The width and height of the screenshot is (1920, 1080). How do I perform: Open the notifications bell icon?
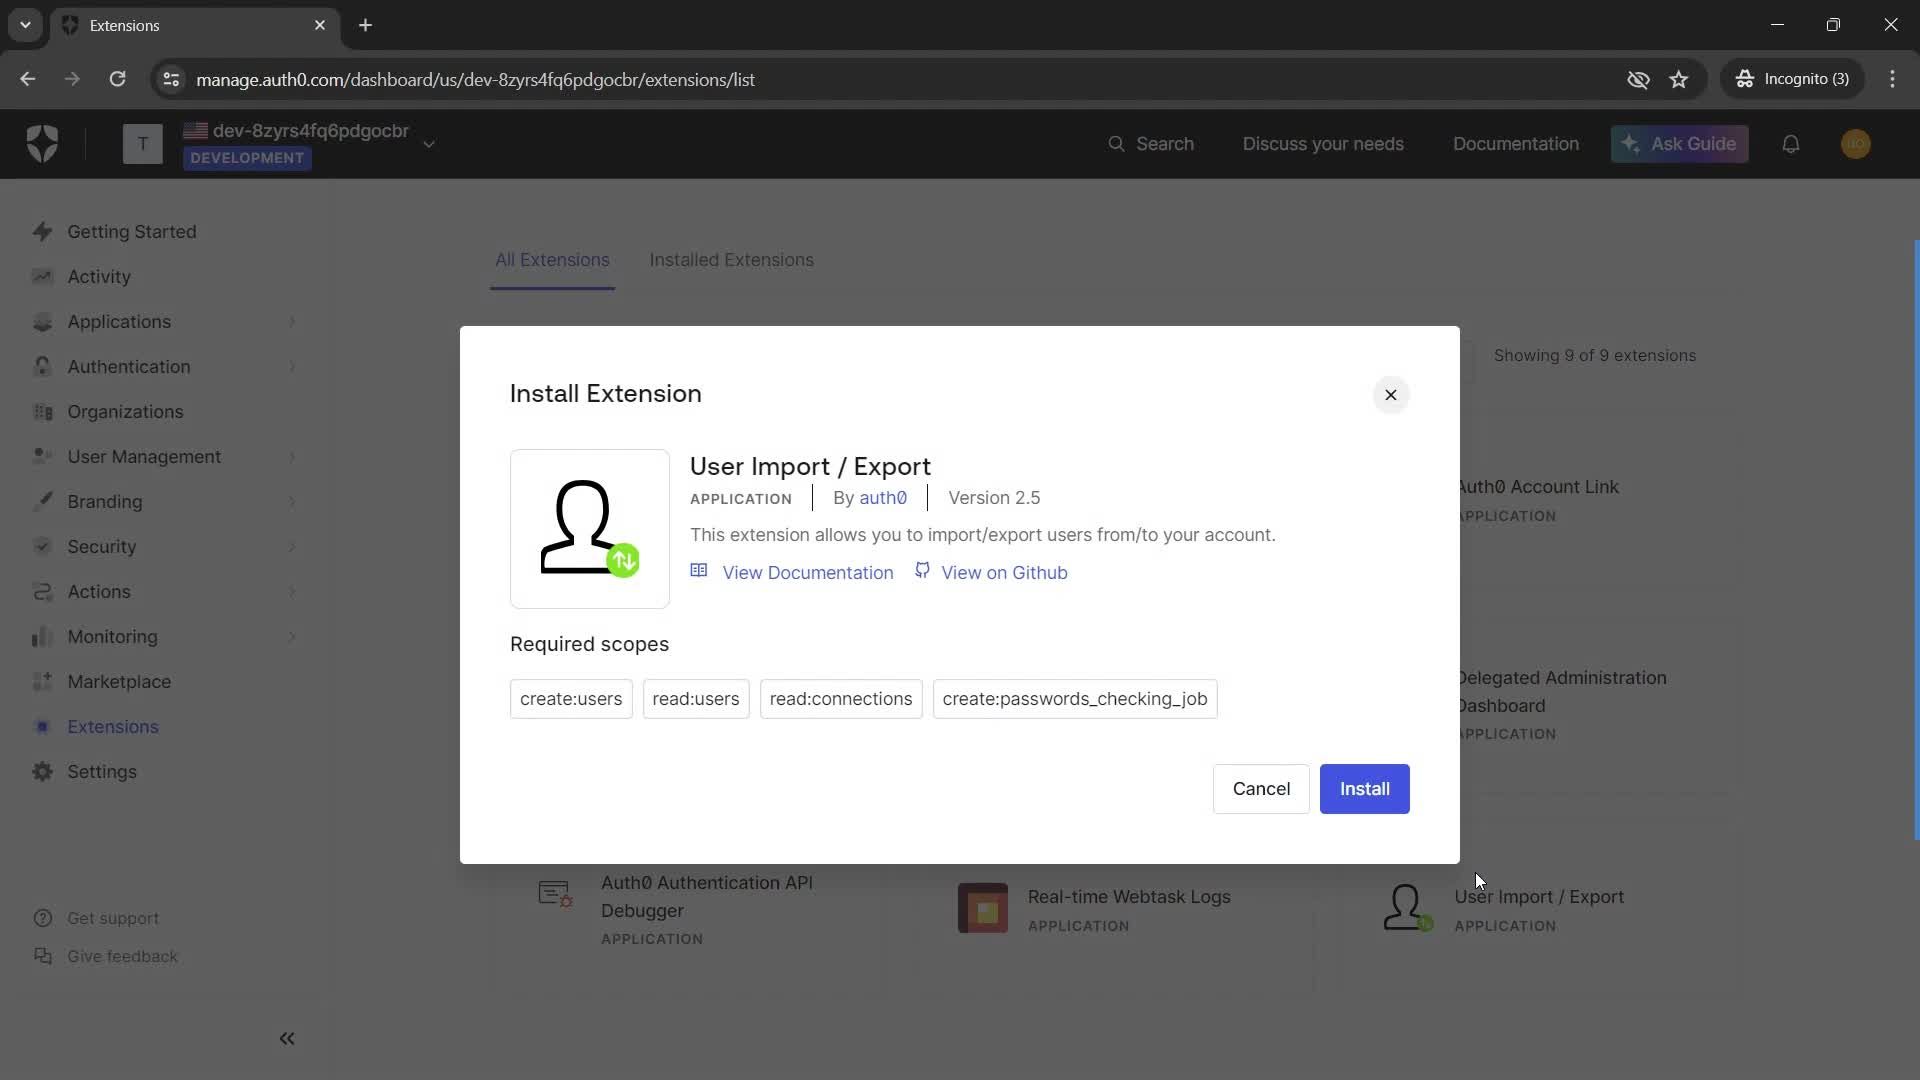(1791, 144)
